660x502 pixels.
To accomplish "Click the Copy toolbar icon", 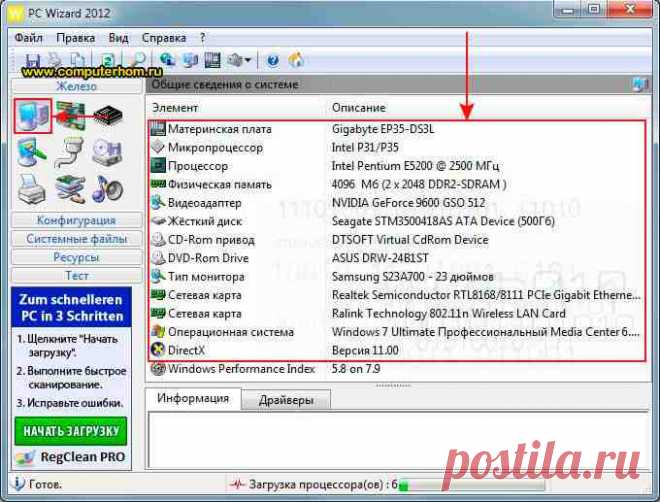I will [x=77, y=60].
